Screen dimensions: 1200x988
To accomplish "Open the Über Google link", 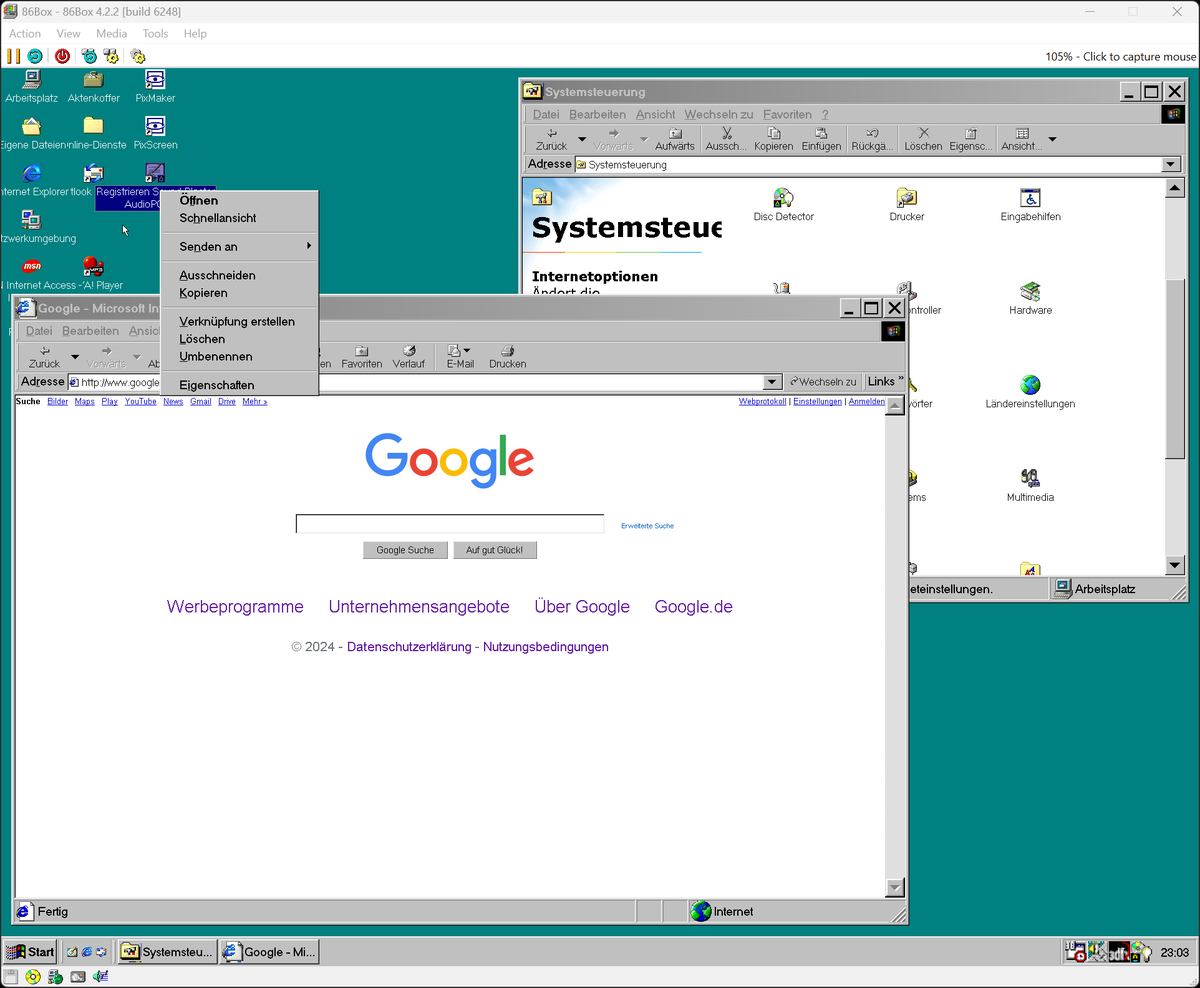I will [582, 607].
